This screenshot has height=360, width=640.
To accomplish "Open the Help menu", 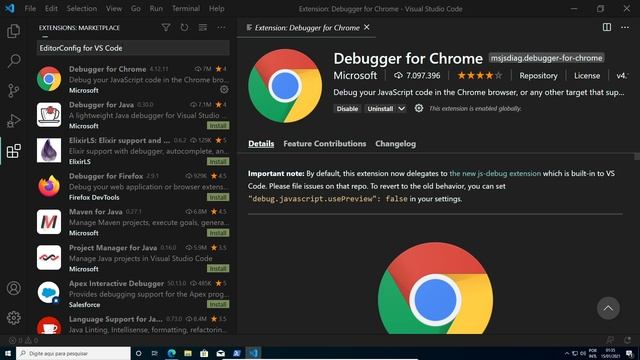I will click(x=216, y=9).
